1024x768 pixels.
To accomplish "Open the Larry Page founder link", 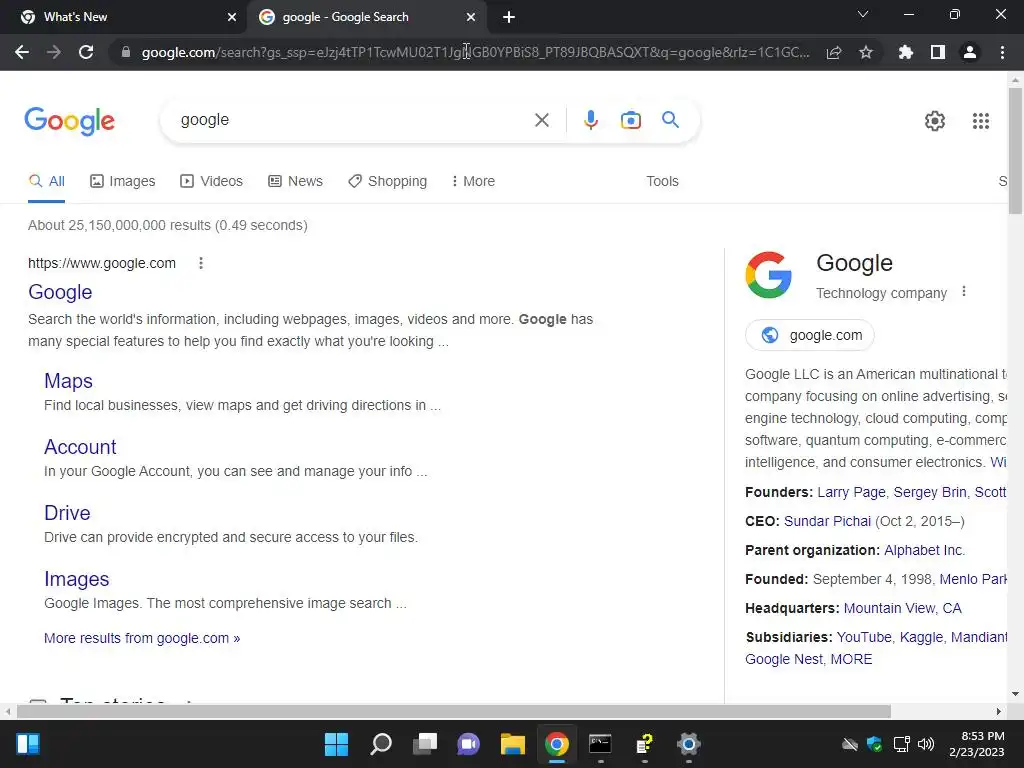I will (x=851, y=492).
